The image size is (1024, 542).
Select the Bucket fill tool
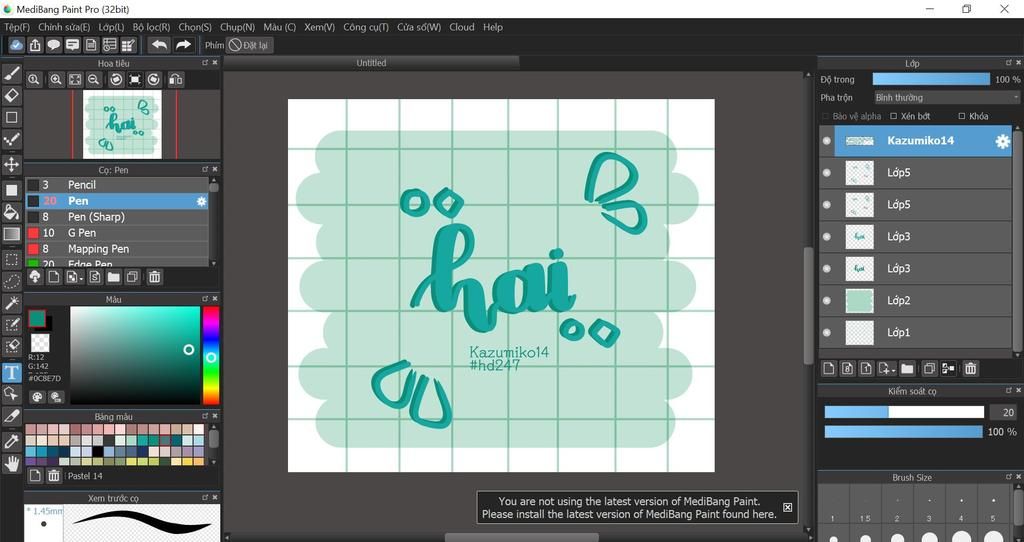tap(12, 212)
